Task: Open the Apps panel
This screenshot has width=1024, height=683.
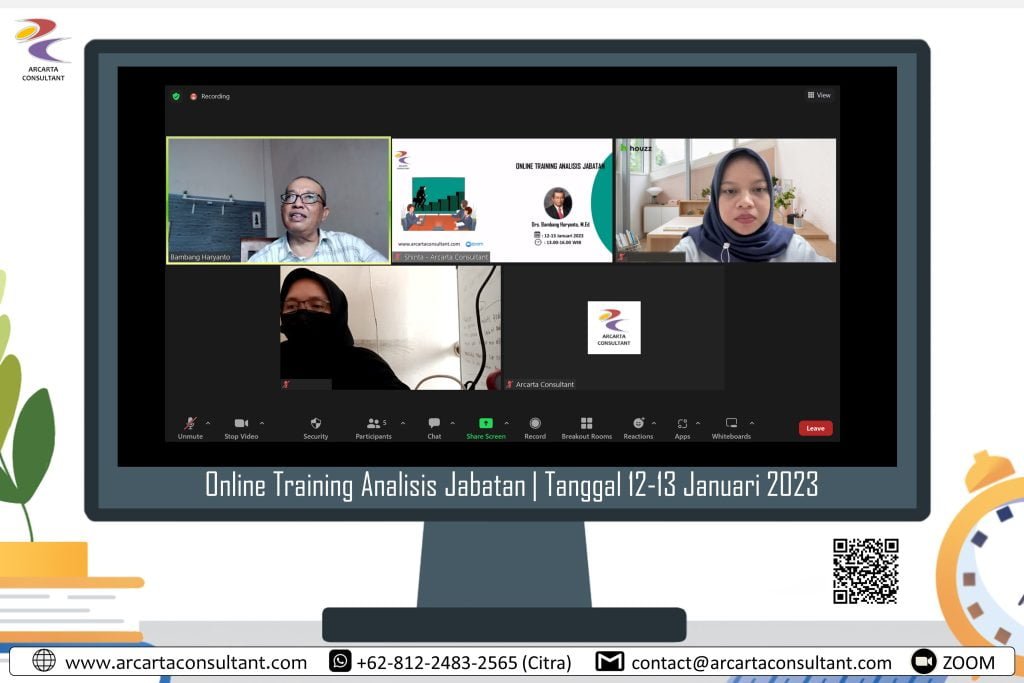Action: [682, 424]
